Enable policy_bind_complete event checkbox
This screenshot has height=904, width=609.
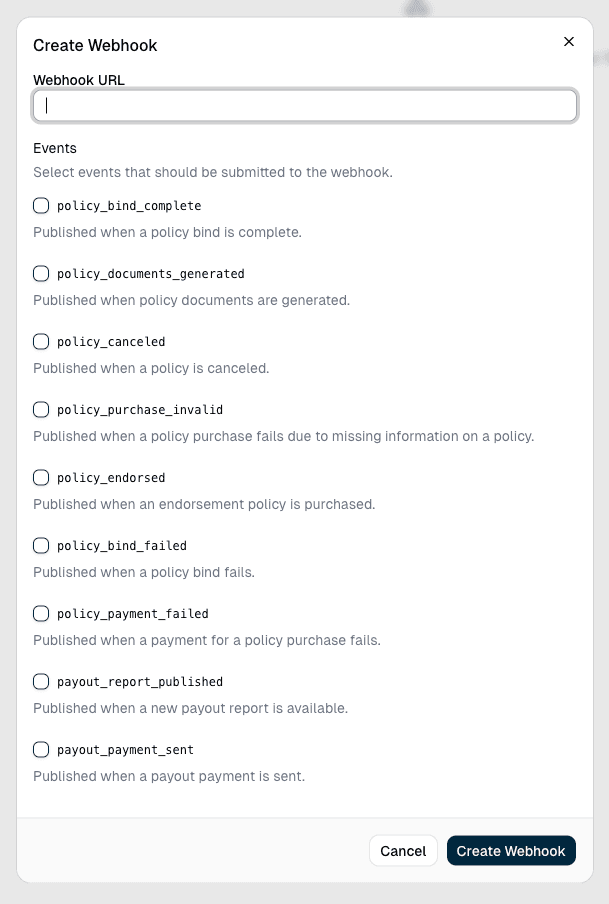pyautogui.click(x=41, y=206)
